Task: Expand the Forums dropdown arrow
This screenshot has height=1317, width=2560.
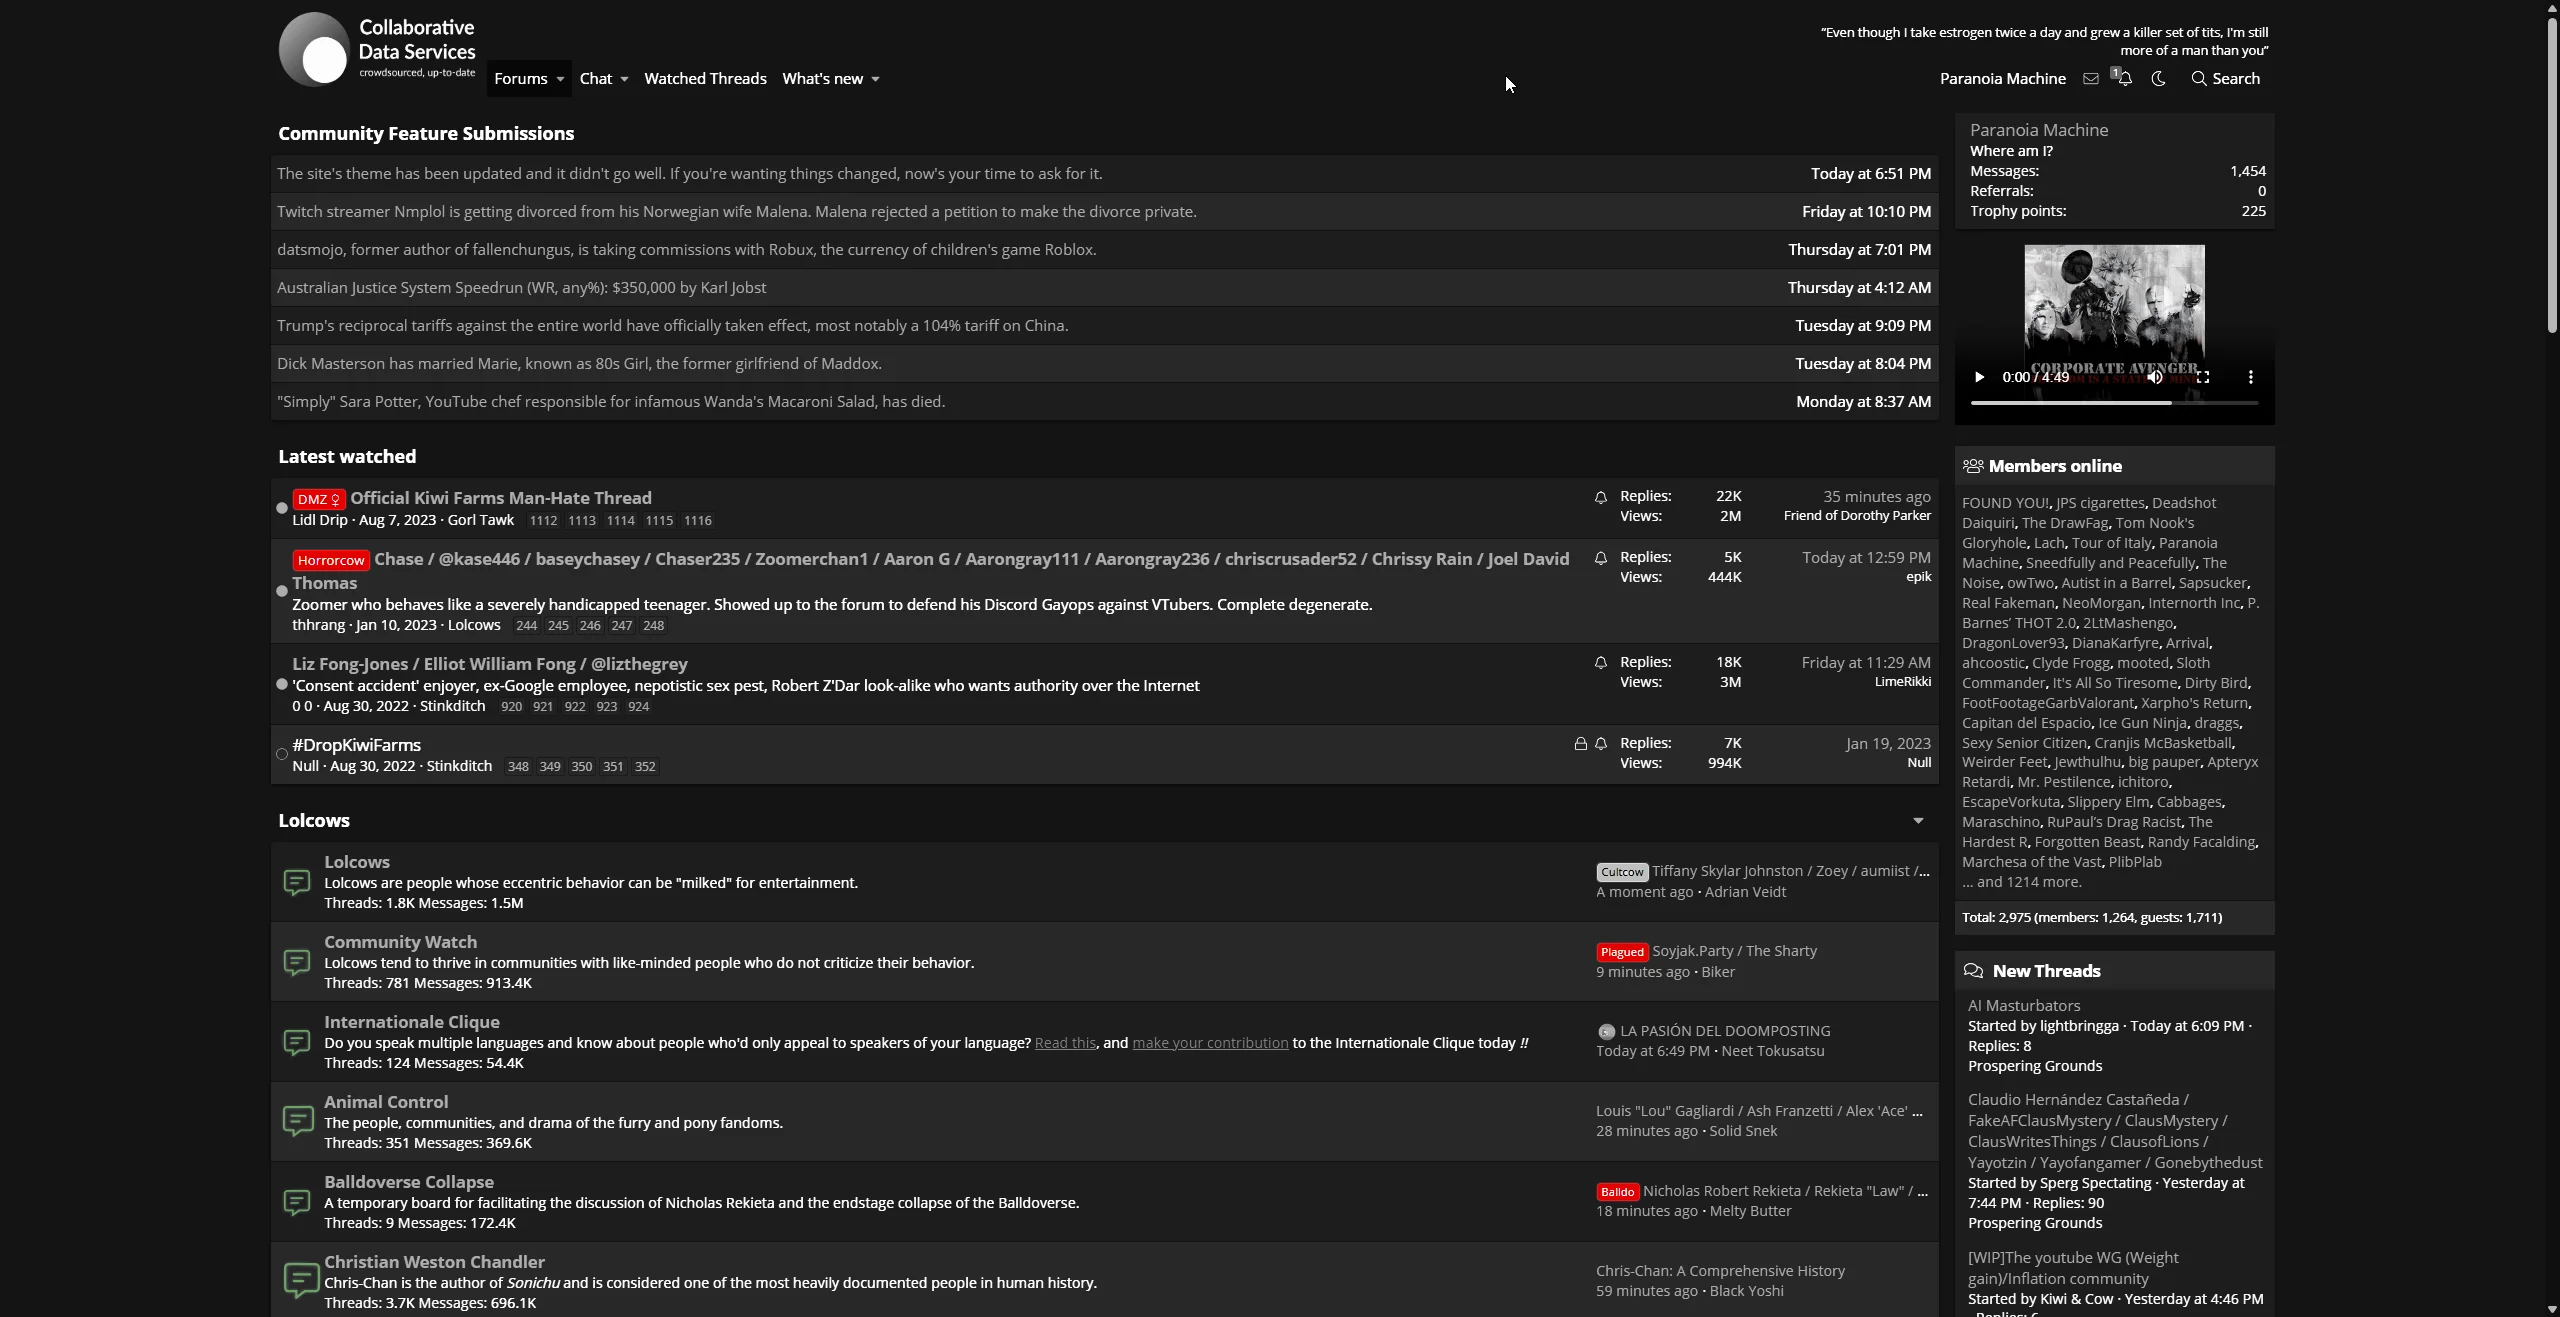Action: click(x=560, y=79)
